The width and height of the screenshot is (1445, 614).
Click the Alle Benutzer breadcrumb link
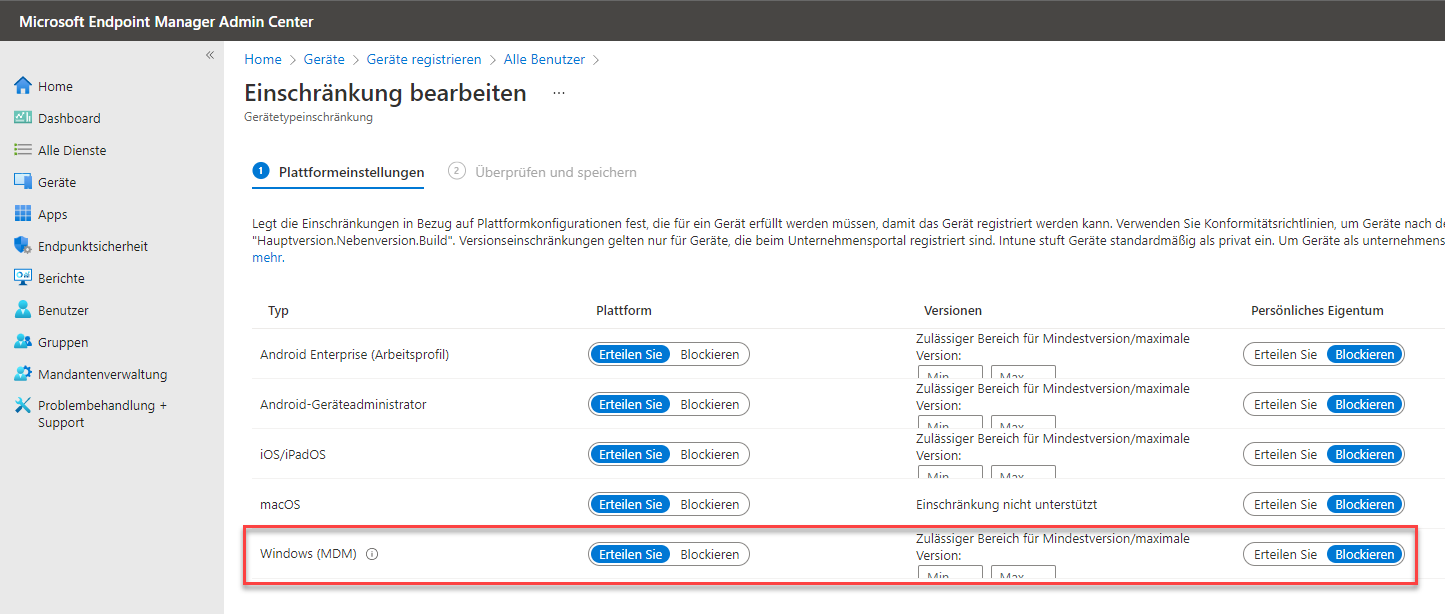(x=544, y=60)
